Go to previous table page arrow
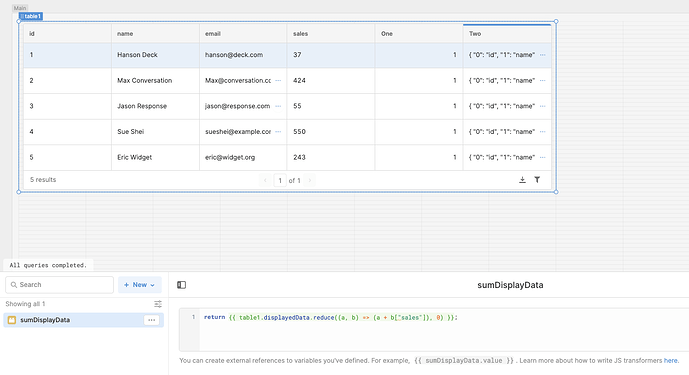The image size is (689, 375). pos(265,180)
